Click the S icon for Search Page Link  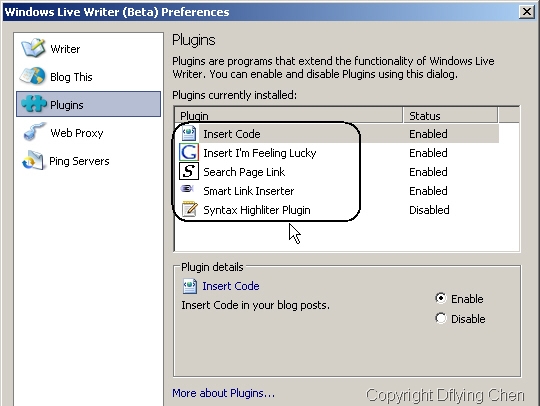pyautogui.click(x=189, y=171)
